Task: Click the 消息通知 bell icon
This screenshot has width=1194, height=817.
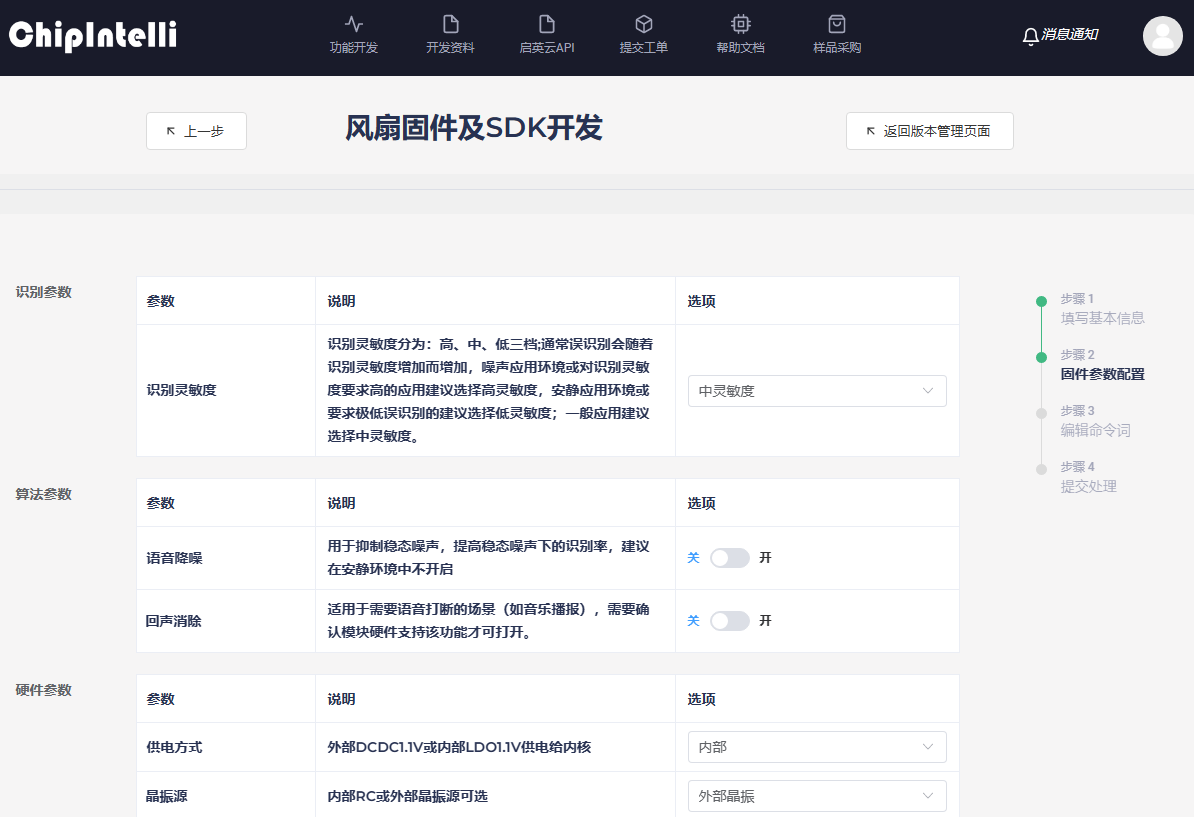Action: (1031, 36)
